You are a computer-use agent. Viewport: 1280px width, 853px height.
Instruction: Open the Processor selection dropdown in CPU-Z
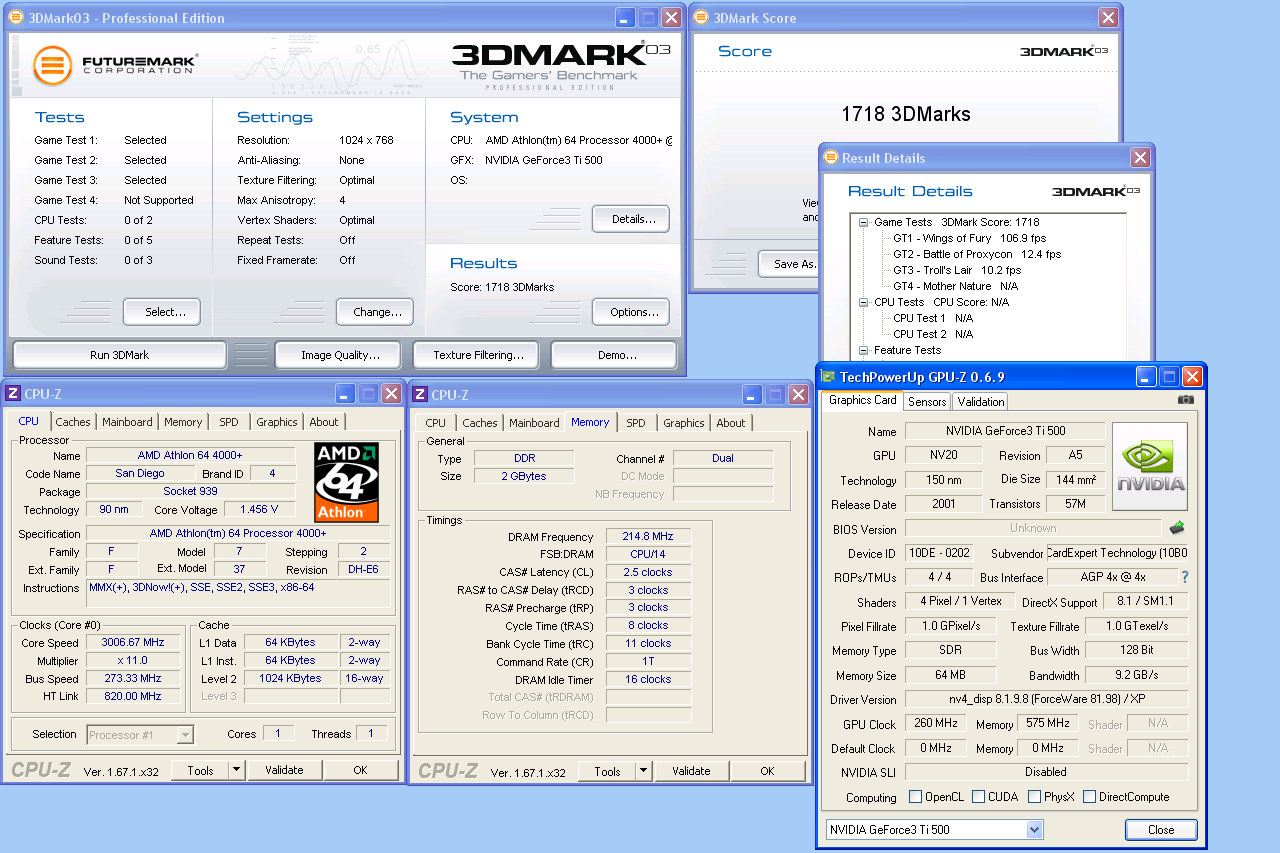click(184, 735)
